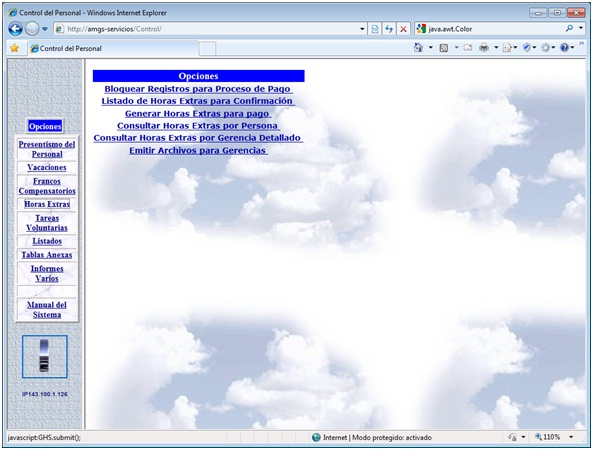The width and height of the screenshot is (593, 450).
Task: Open Favorites with the star icon
Action: pyautogui.click(x=14, y=48)
